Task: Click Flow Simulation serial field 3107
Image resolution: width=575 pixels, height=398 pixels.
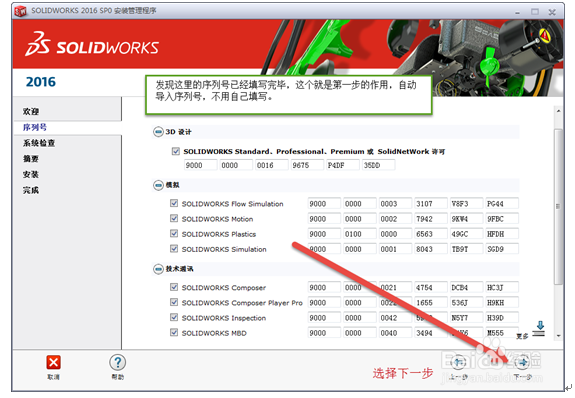Action: 431,204
